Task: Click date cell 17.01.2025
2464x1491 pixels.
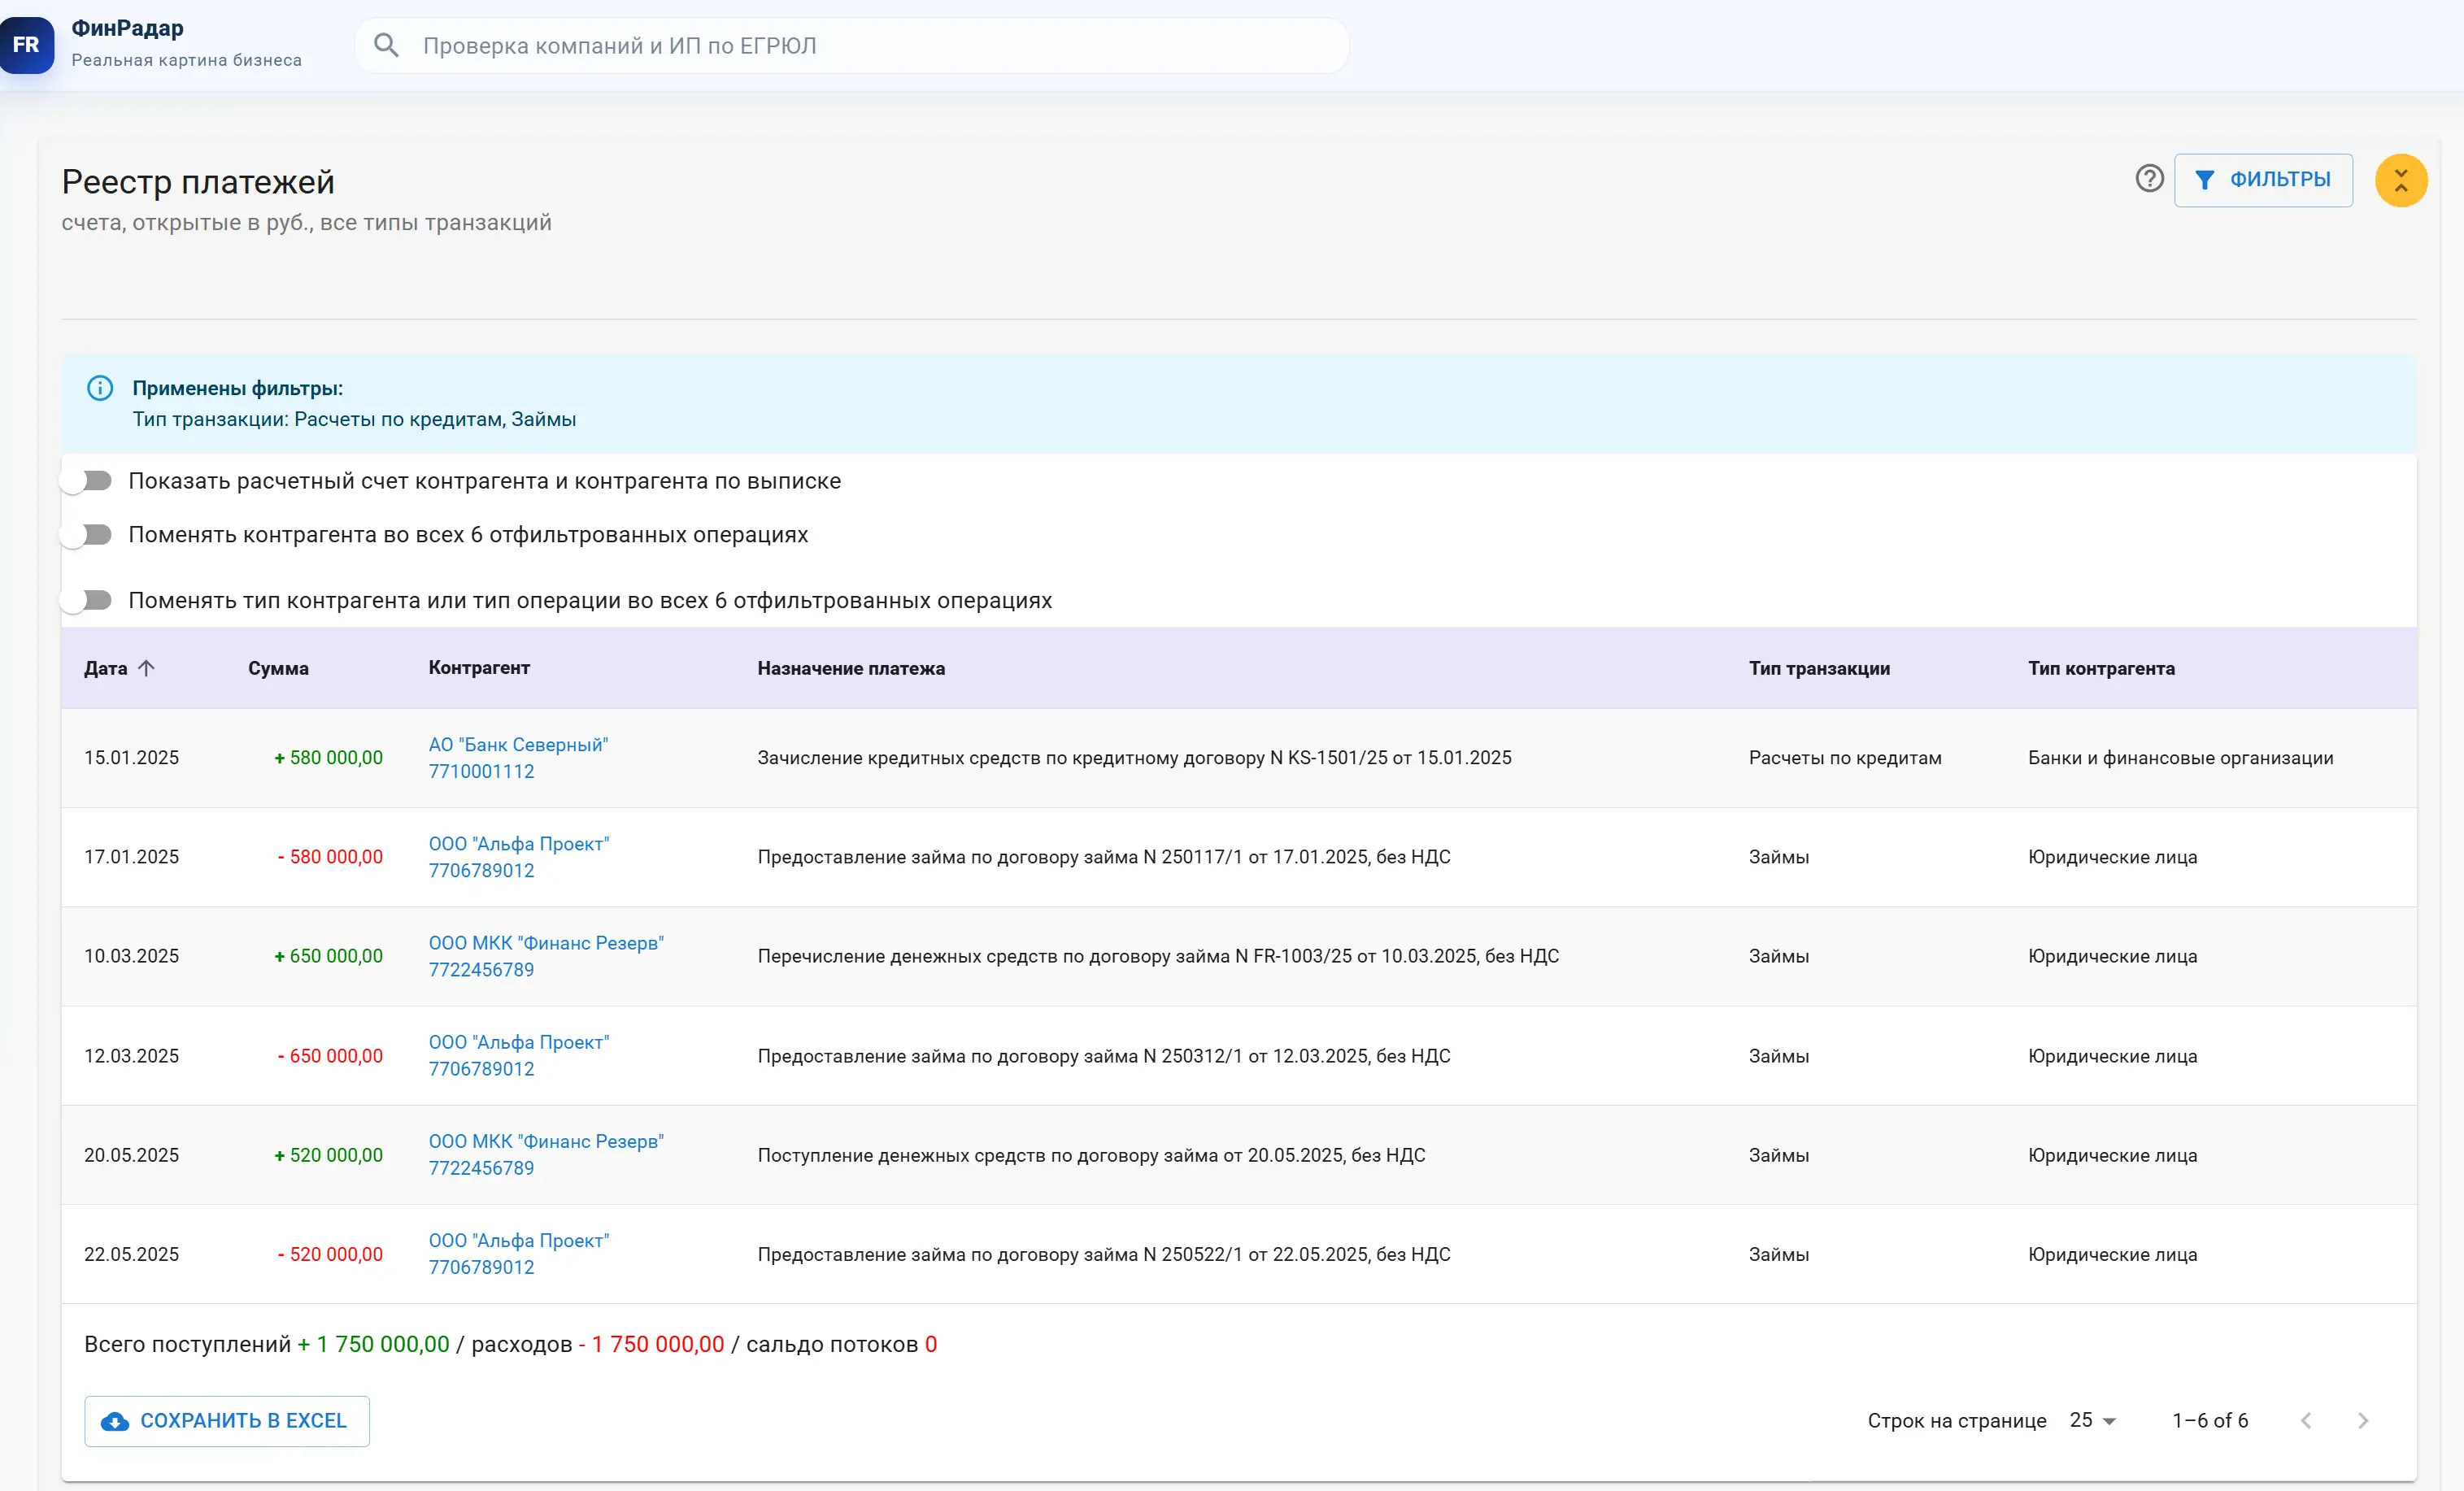Action: pyautogui.click(x=131, y=857)
